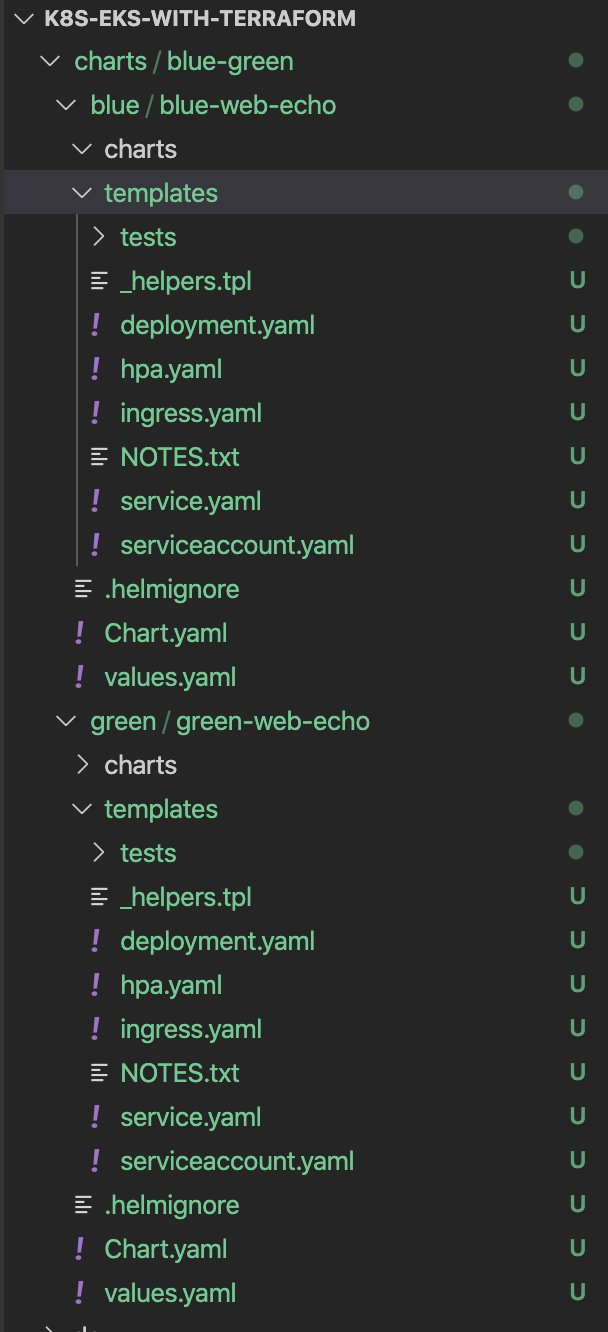
Task: Collapse the charts/blue-green folder
Action: [x=50, y=62]
